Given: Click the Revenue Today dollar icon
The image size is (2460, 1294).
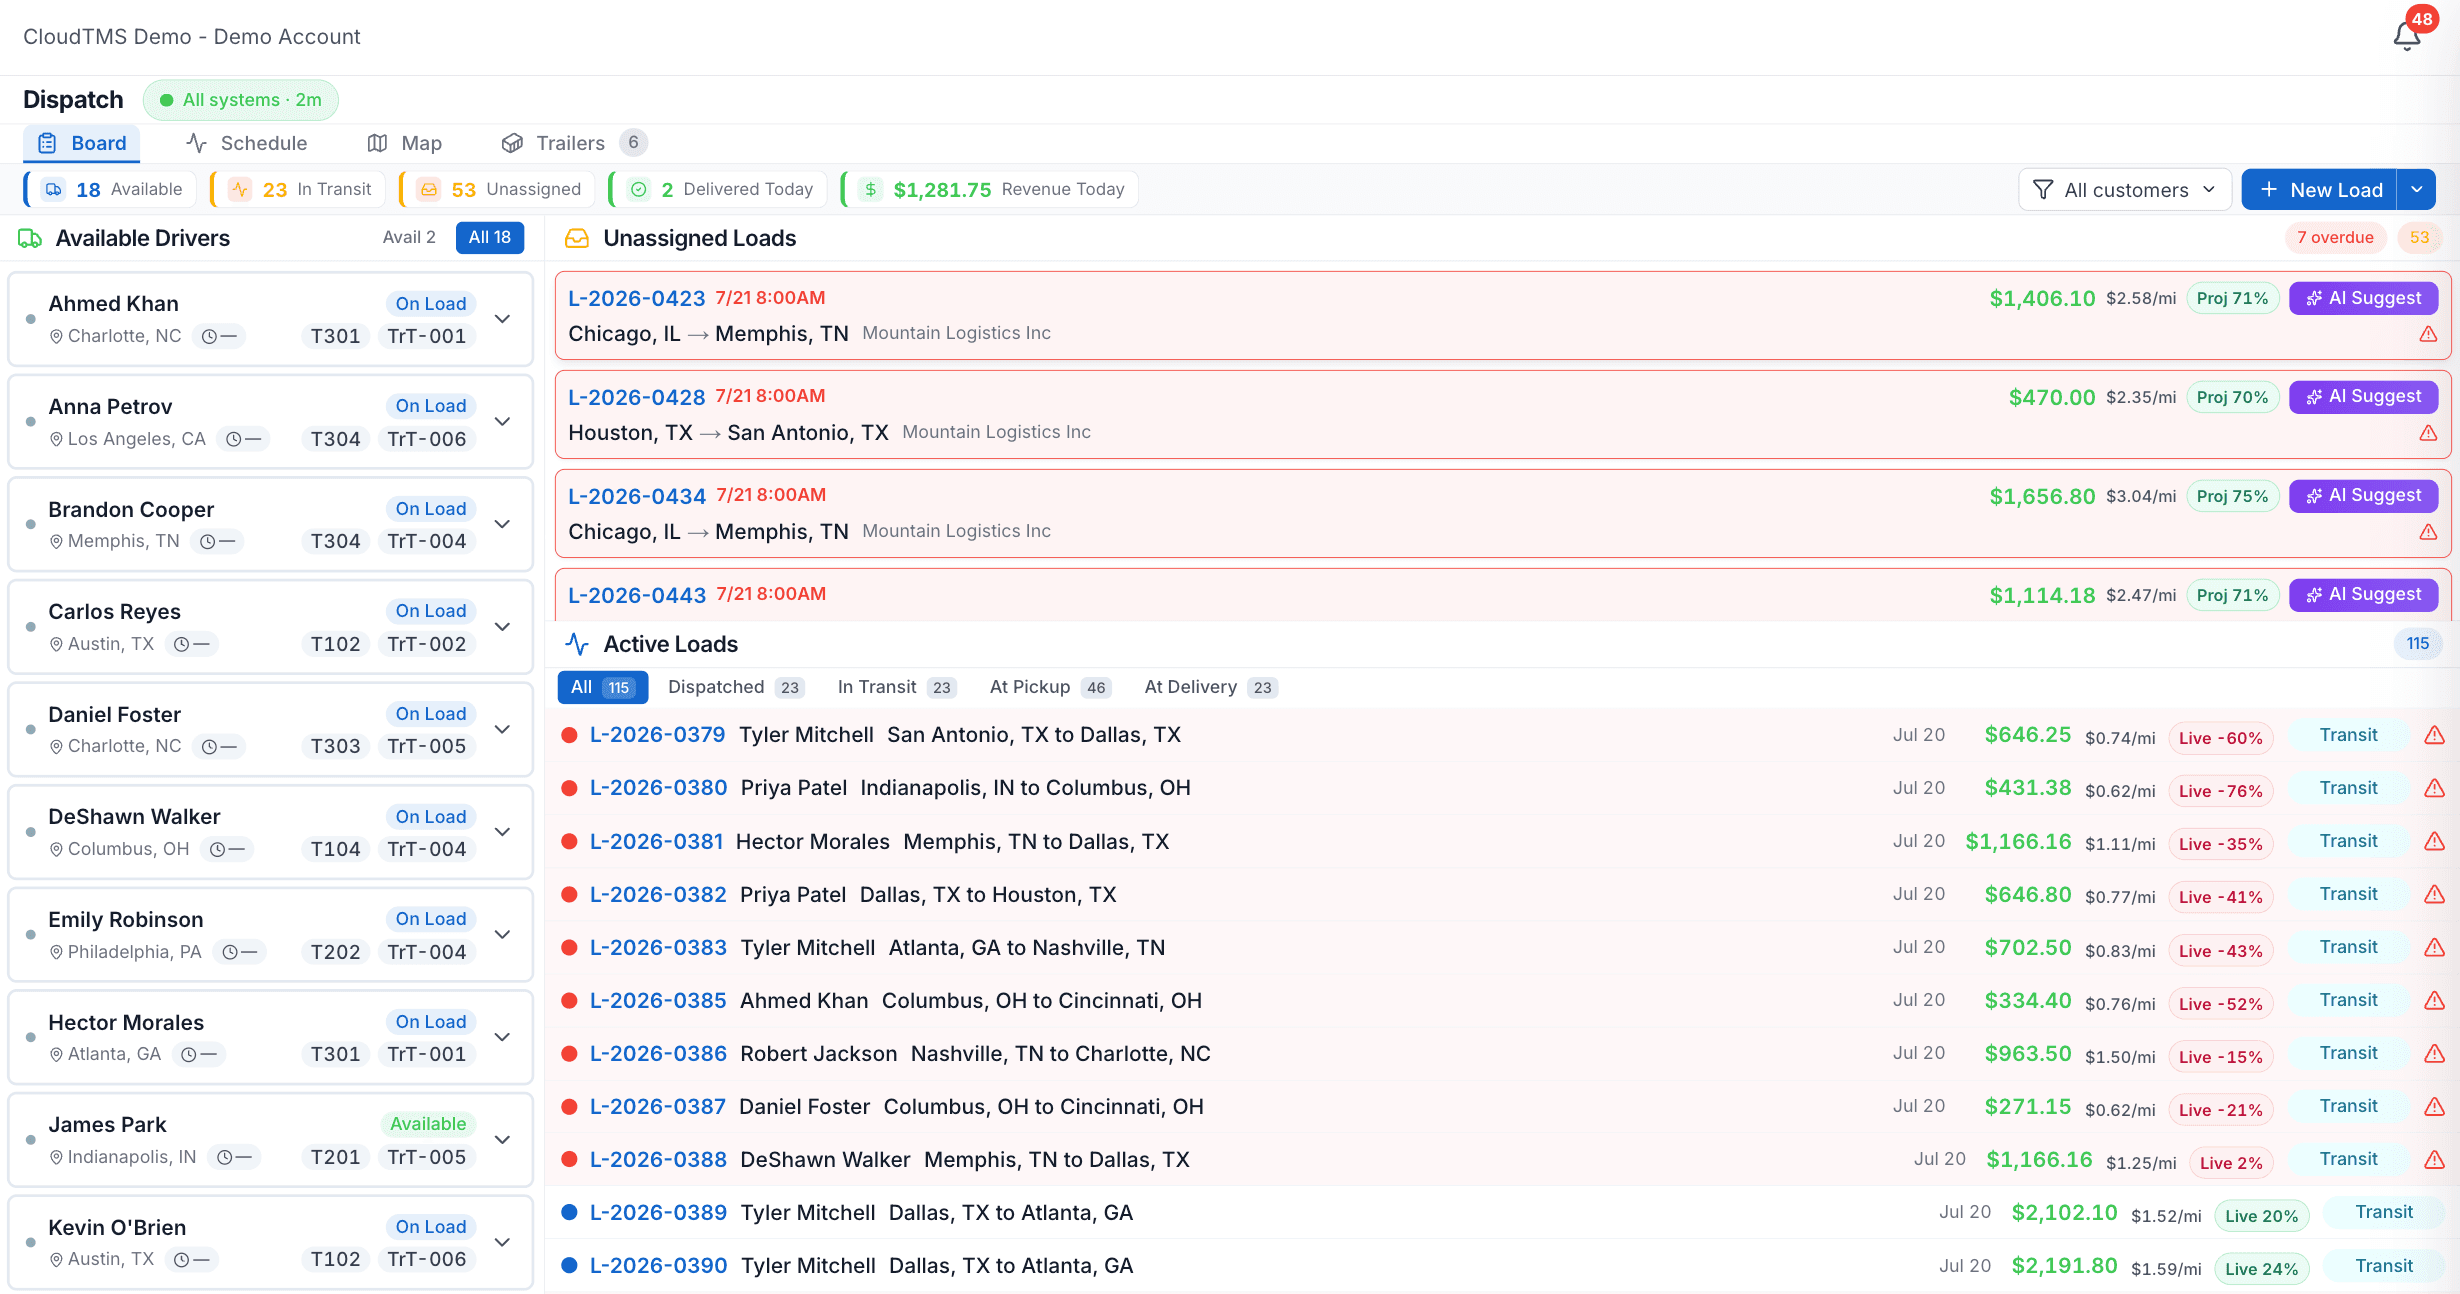Looking at the screenshot, I should pos(871,189).
